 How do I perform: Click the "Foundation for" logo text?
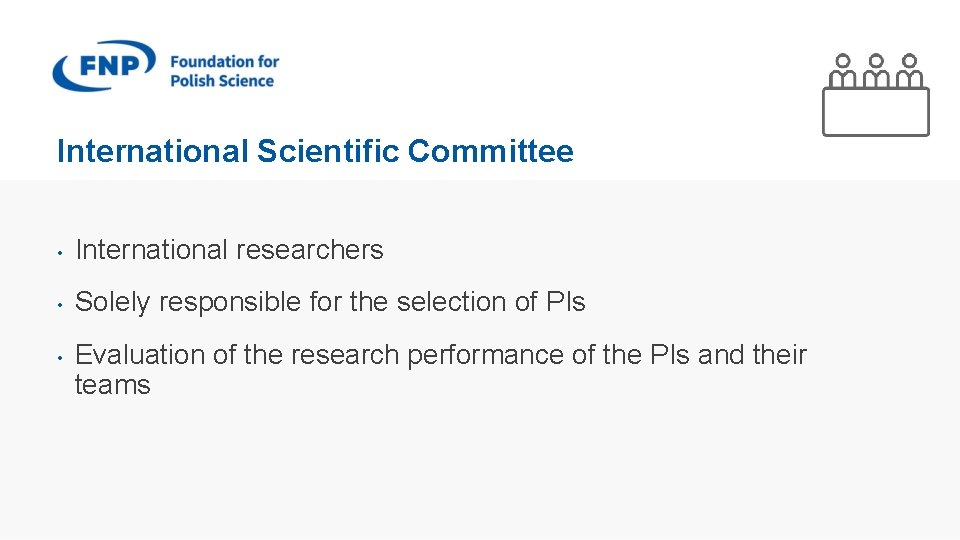click(x=224, y=61)
